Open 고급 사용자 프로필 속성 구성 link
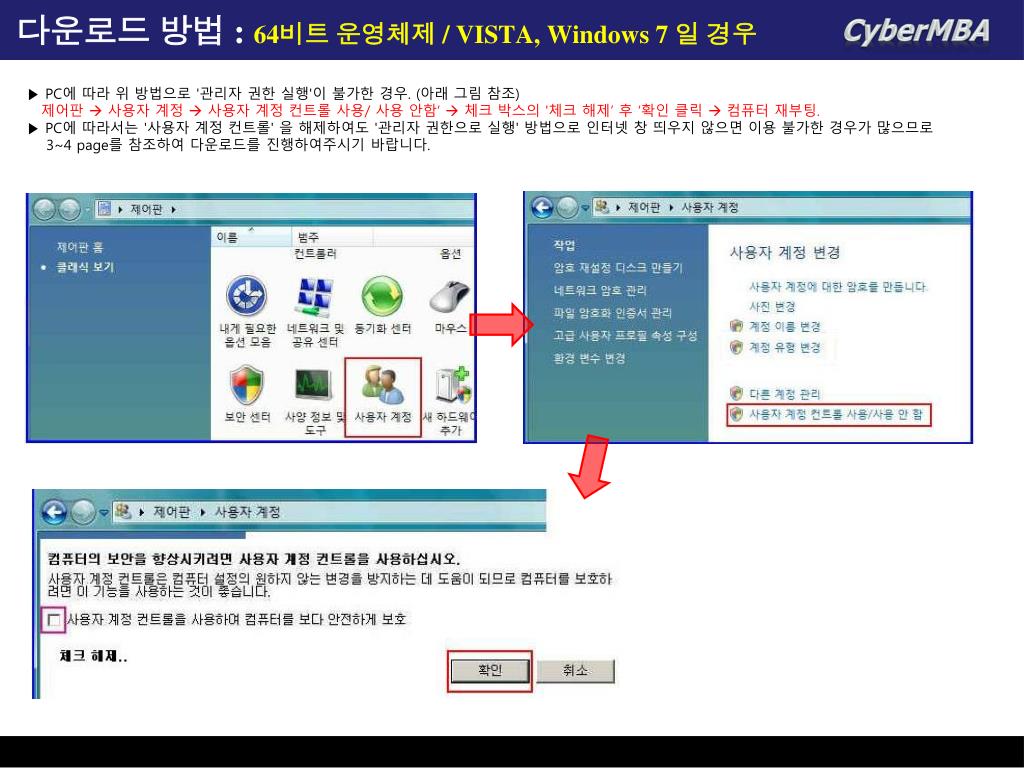The image size is (1024, 768). pyautogui.click(x=625, y=336)
